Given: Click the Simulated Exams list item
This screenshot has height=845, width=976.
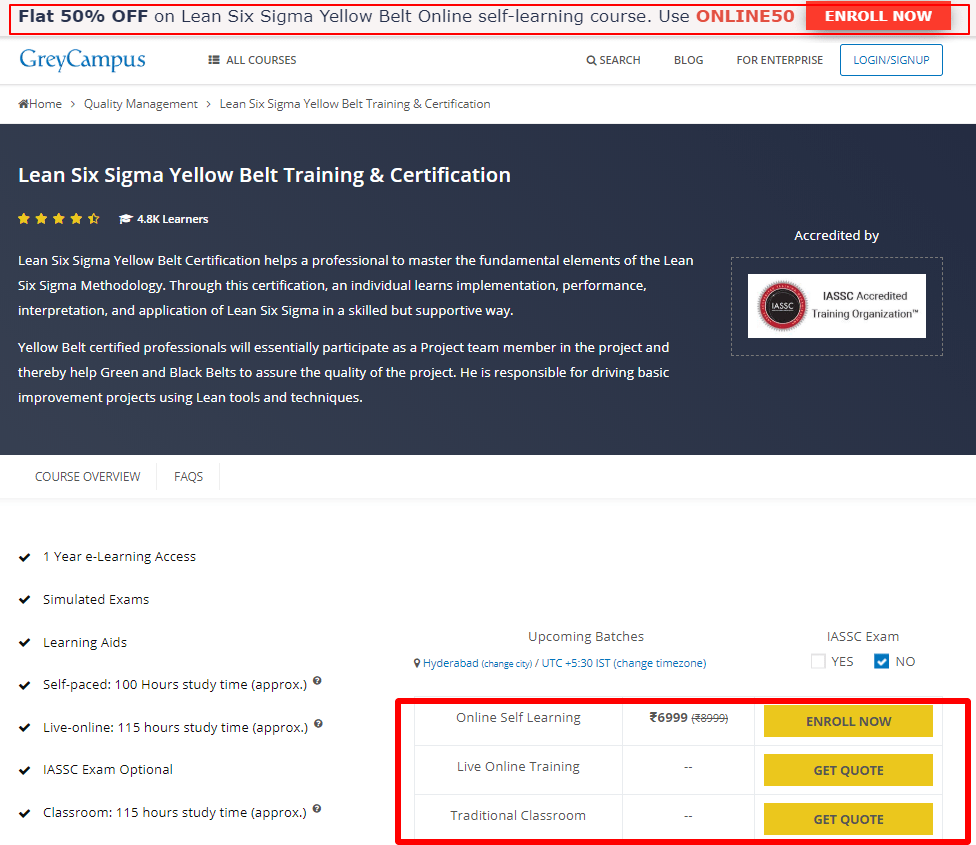Looking at the screenshot, I should 96,600.
